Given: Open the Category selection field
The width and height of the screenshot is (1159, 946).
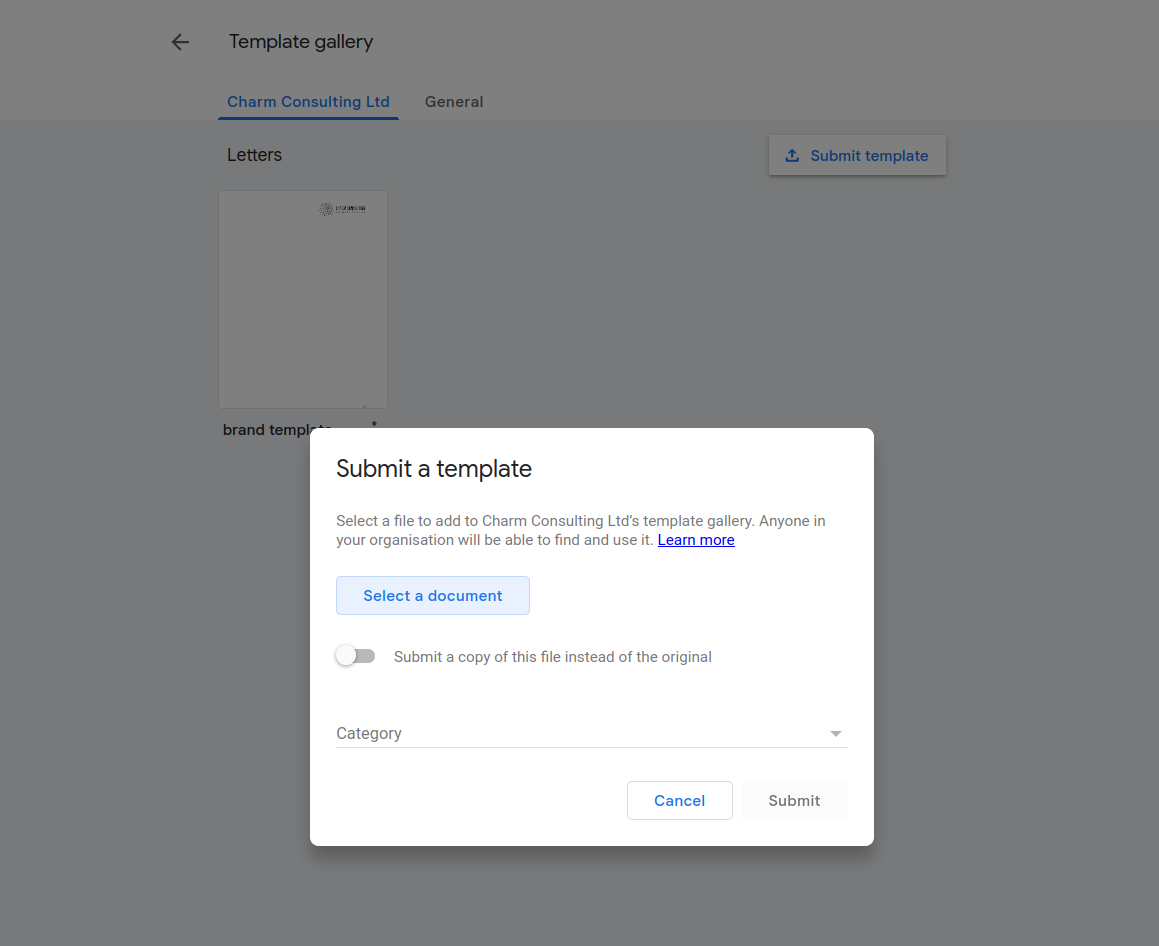Looking at the screenshot, I should [591, 733].
